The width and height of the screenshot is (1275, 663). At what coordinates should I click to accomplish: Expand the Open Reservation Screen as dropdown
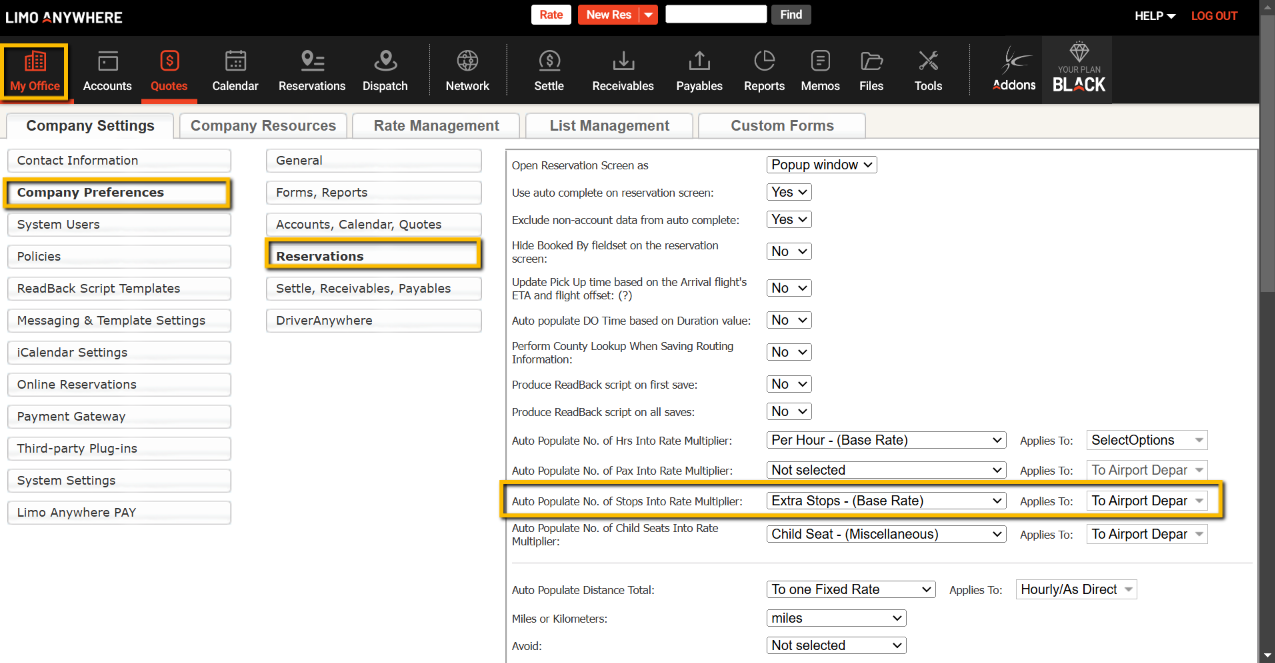coord(822,165)
